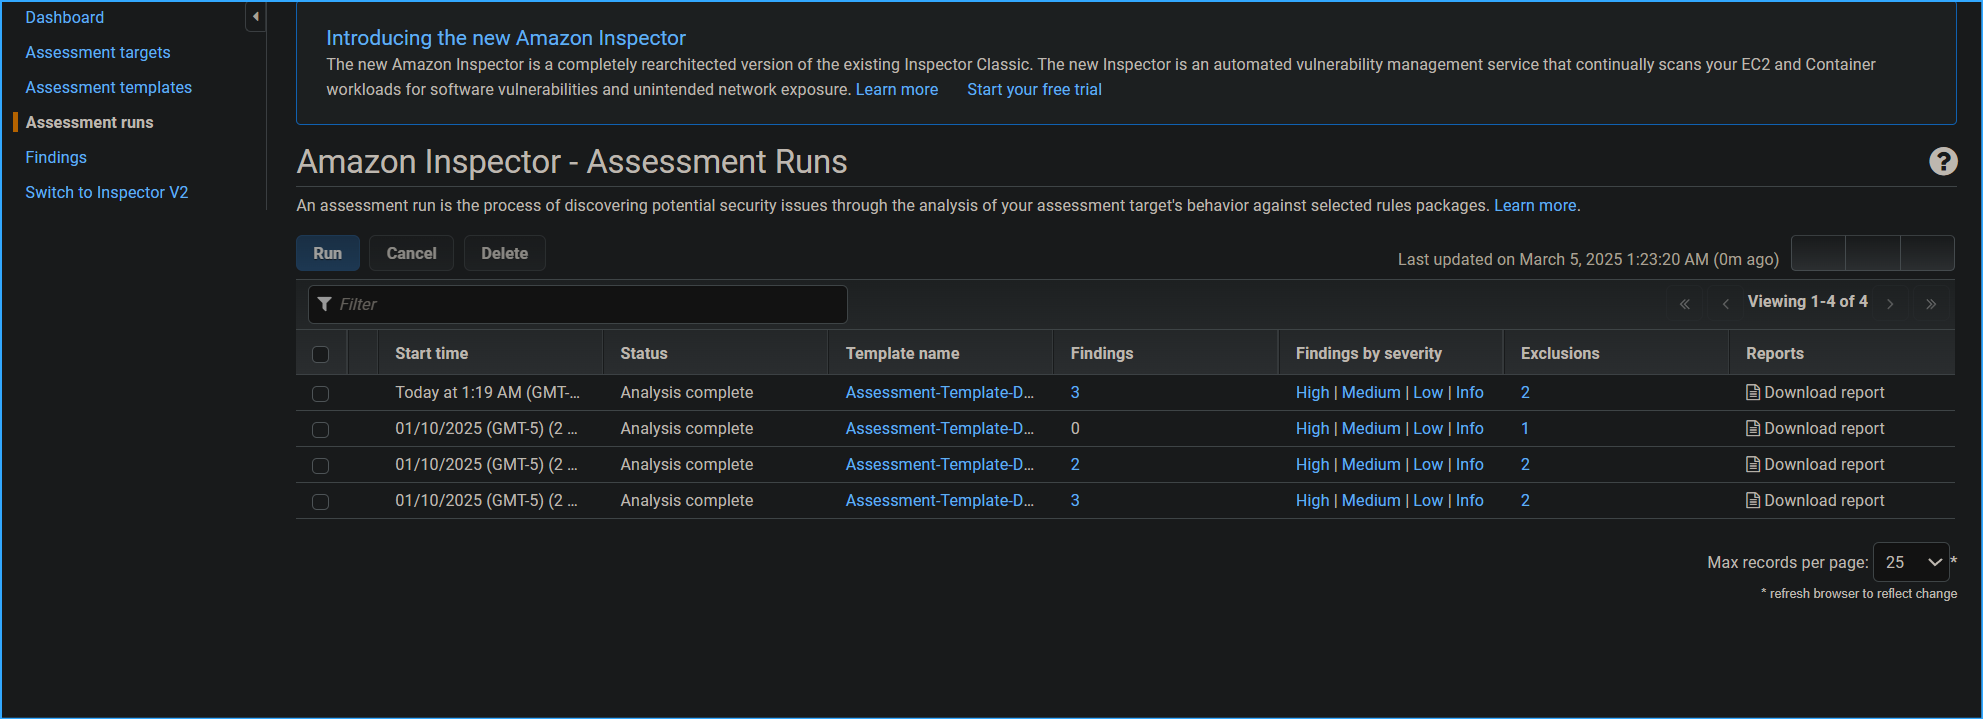Open Learn more link under Assessment Runs description
Image resolution: width=1983 pixels, height=719 pixels.
point(1535,205)
